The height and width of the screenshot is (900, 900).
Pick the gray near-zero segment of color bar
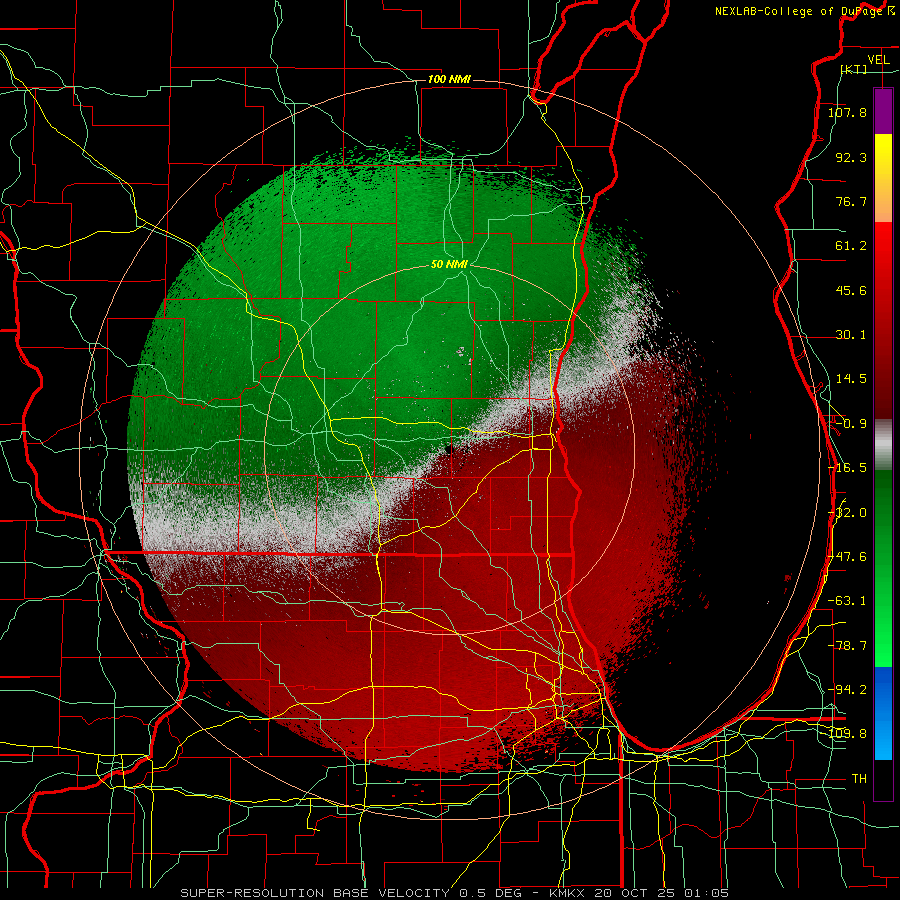click(883, 445)
